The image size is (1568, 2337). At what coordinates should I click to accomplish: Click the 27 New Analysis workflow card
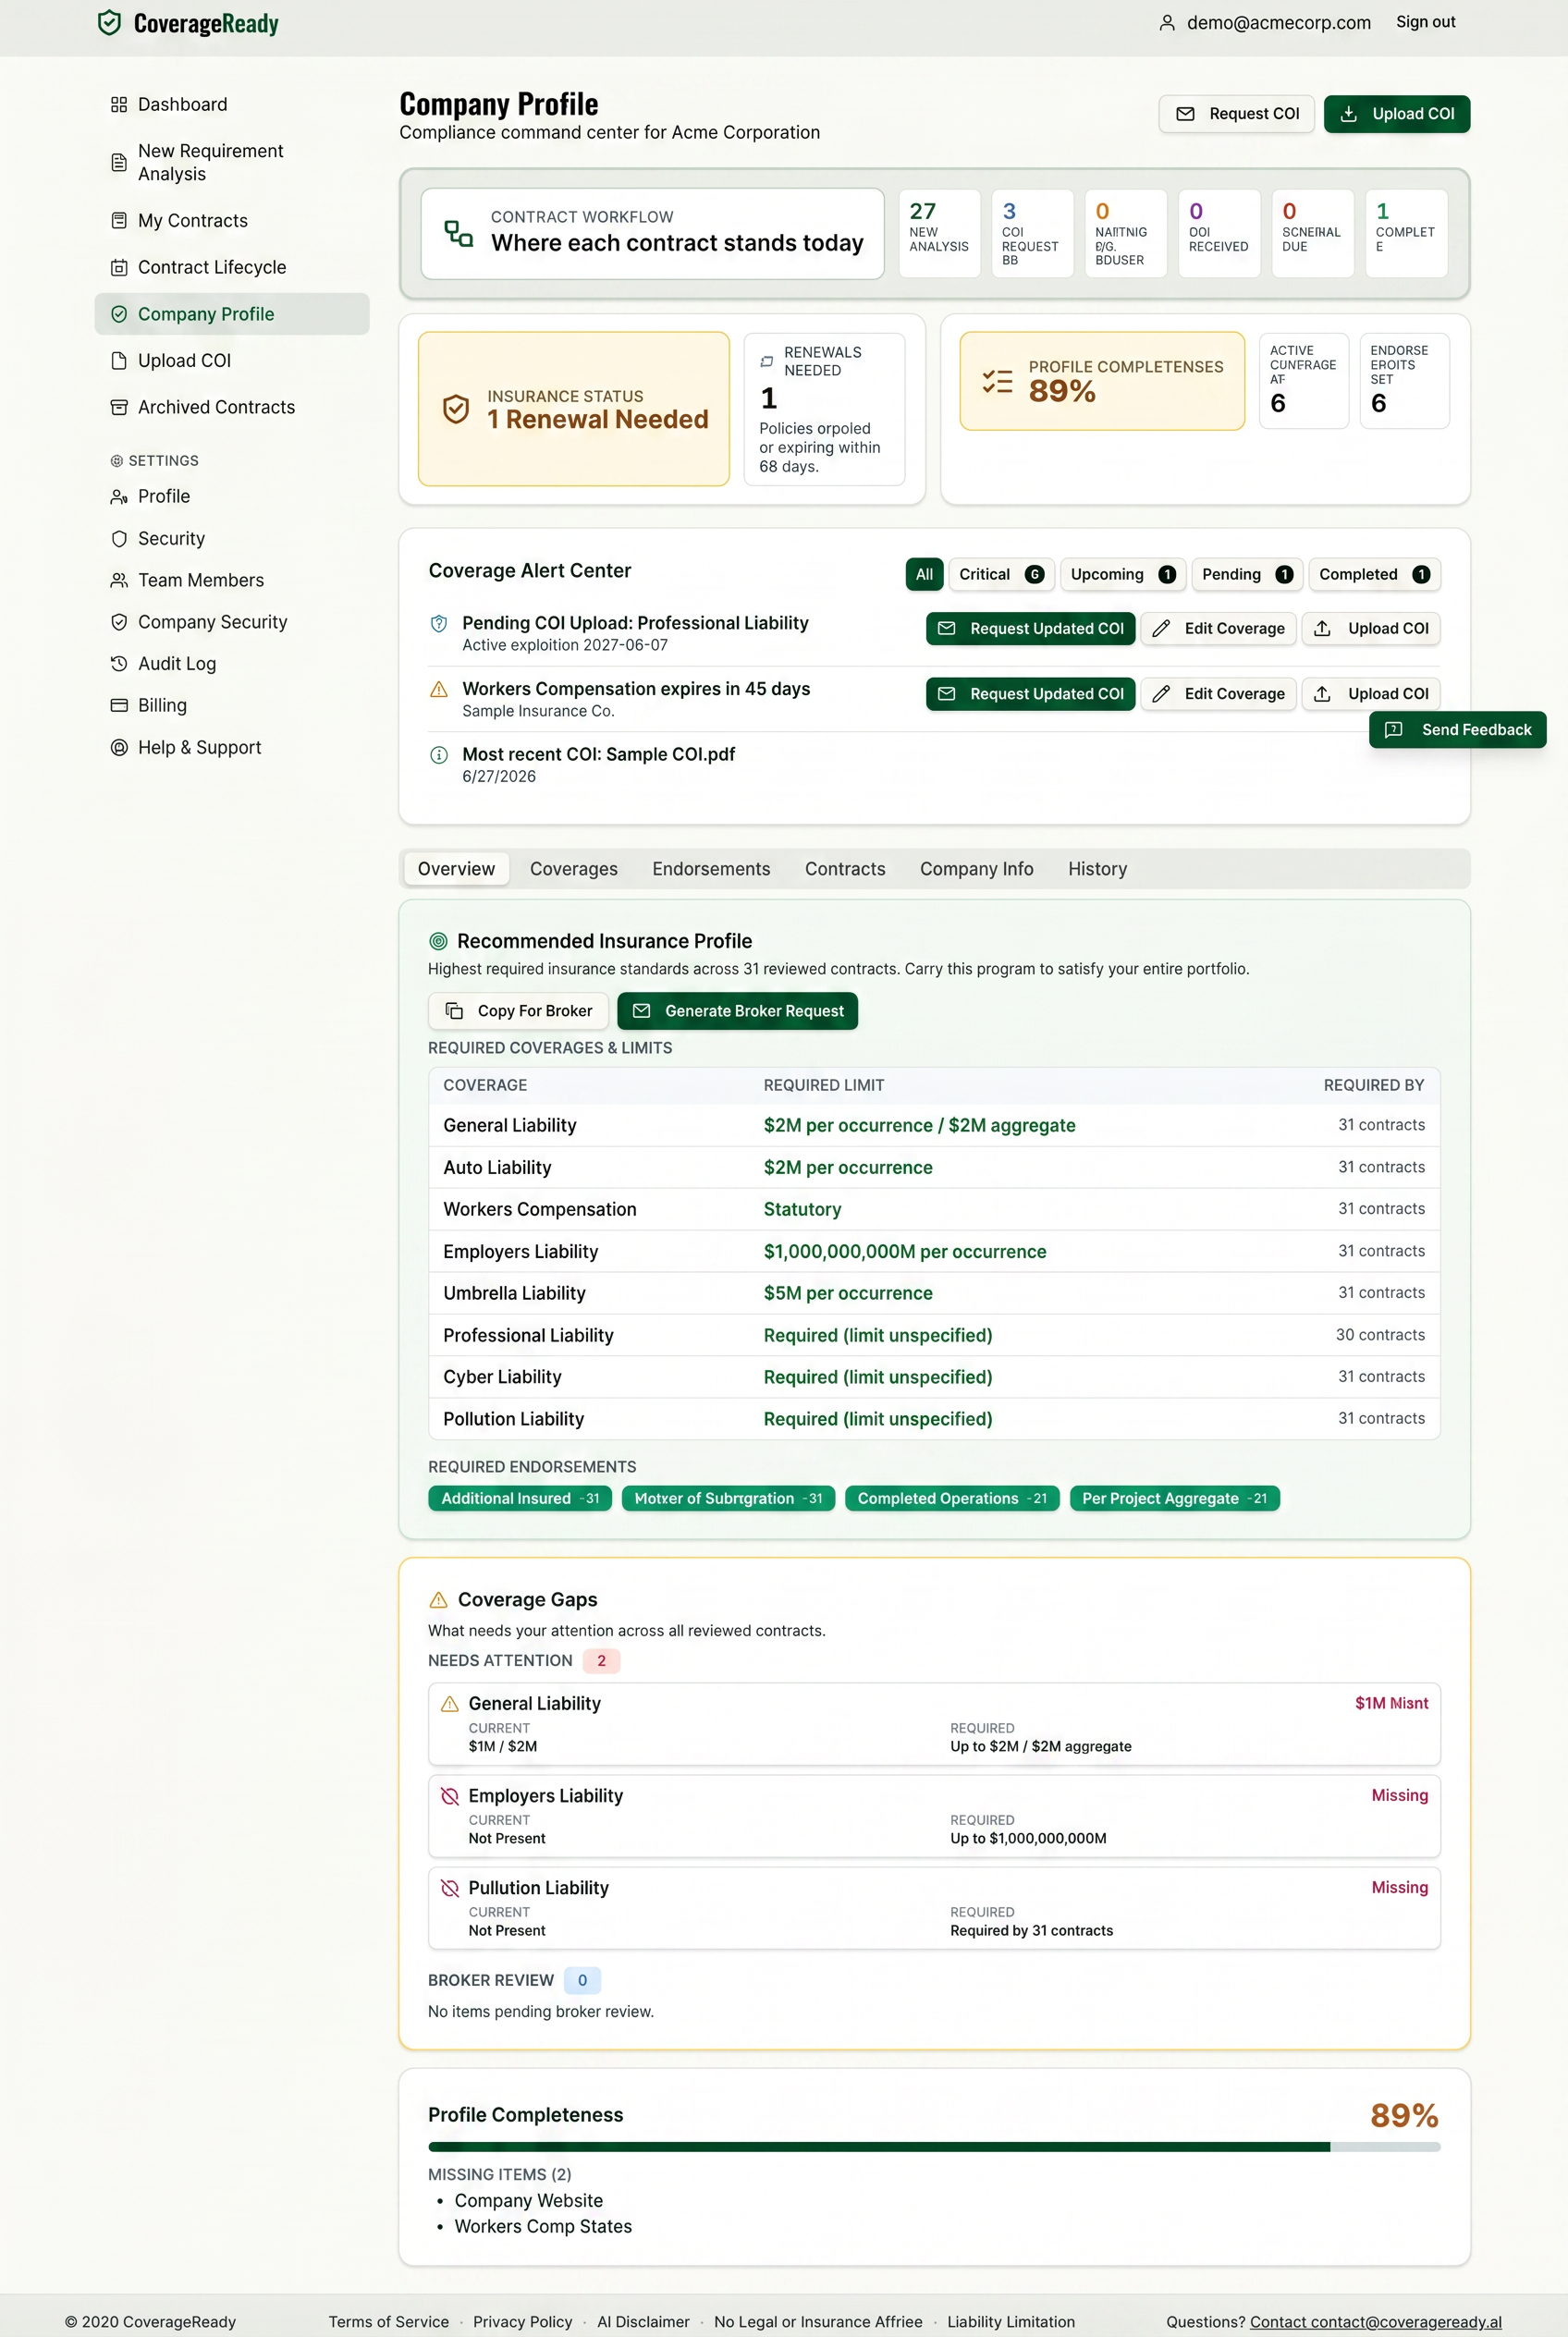940,234
